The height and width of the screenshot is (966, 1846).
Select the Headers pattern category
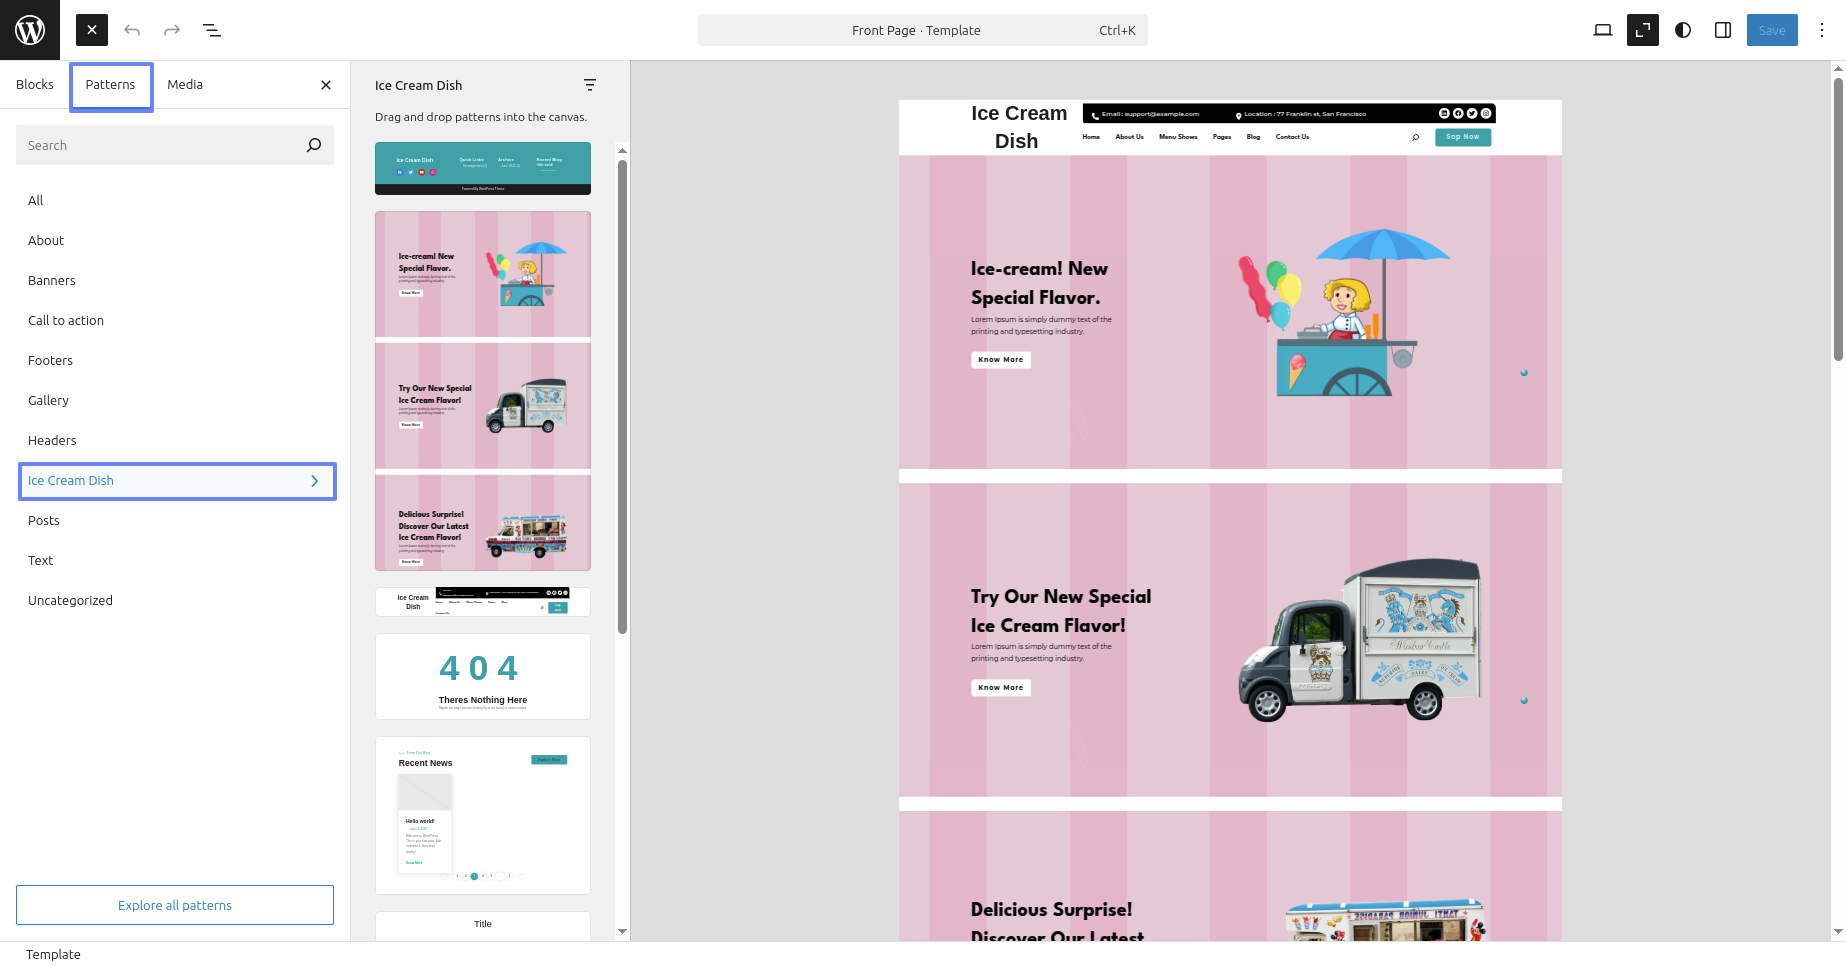point(175,440)
